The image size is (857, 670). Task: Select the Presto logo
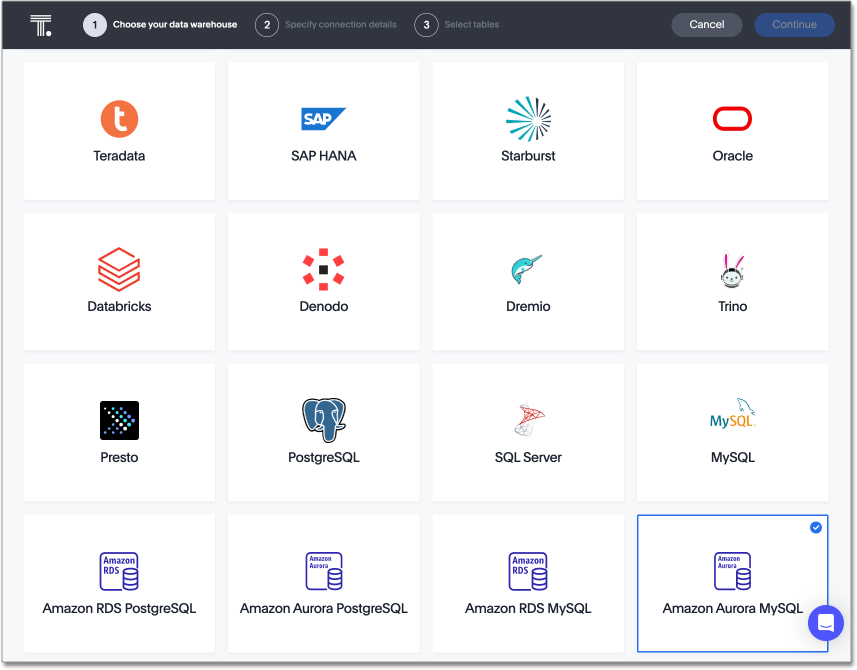(119, 419)
